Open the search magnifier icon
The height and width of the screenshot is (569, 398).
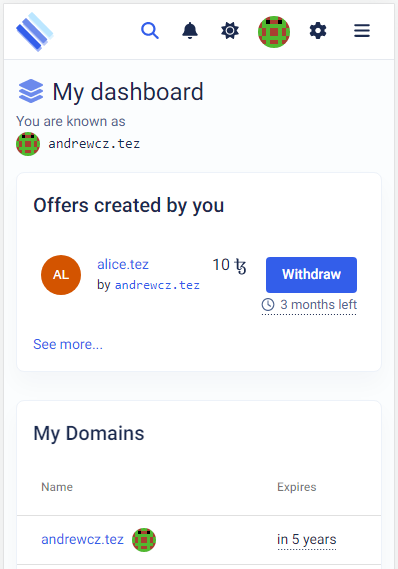click(x=150, y=31)
